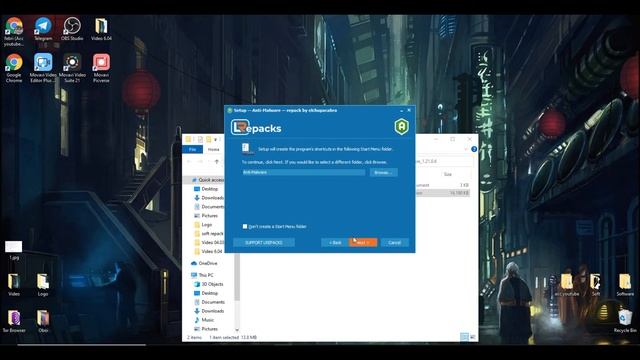Viewport: 640px width, 360px height.
Task: Launch Movavi Video Suite 21 shortcut
Action: [72, 68]
